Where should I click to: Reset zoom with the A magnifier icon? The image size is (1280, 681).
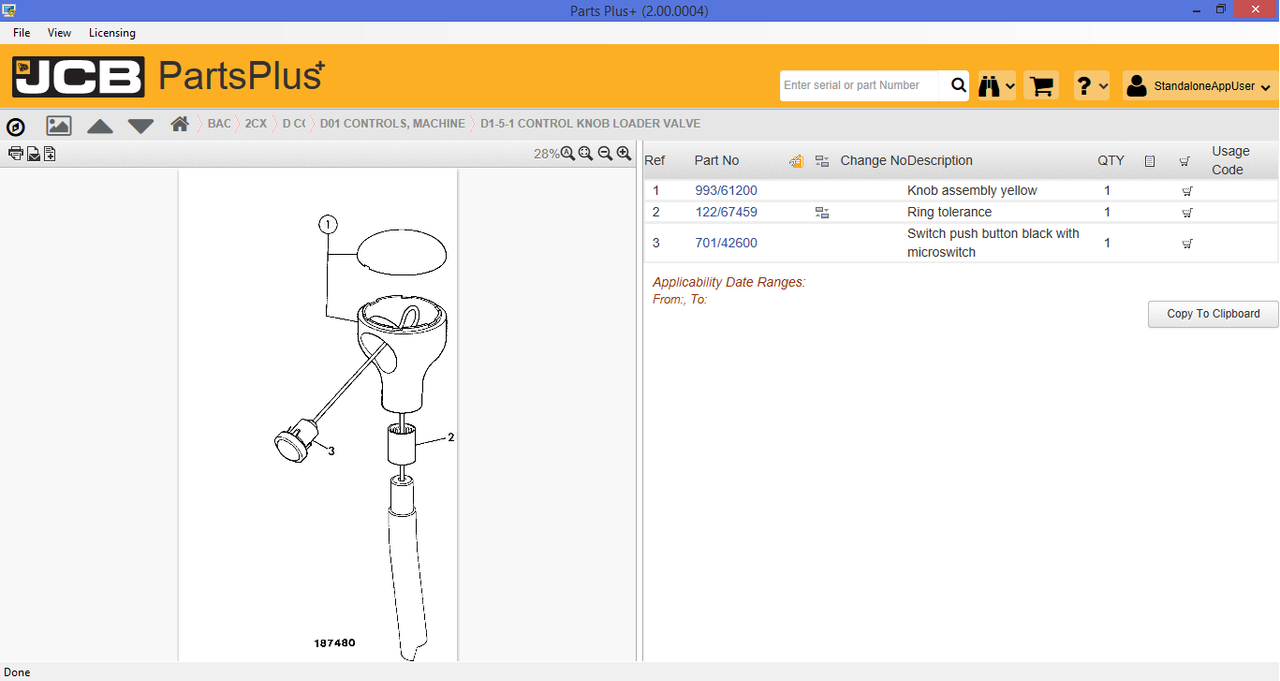(x=568, y=153)
